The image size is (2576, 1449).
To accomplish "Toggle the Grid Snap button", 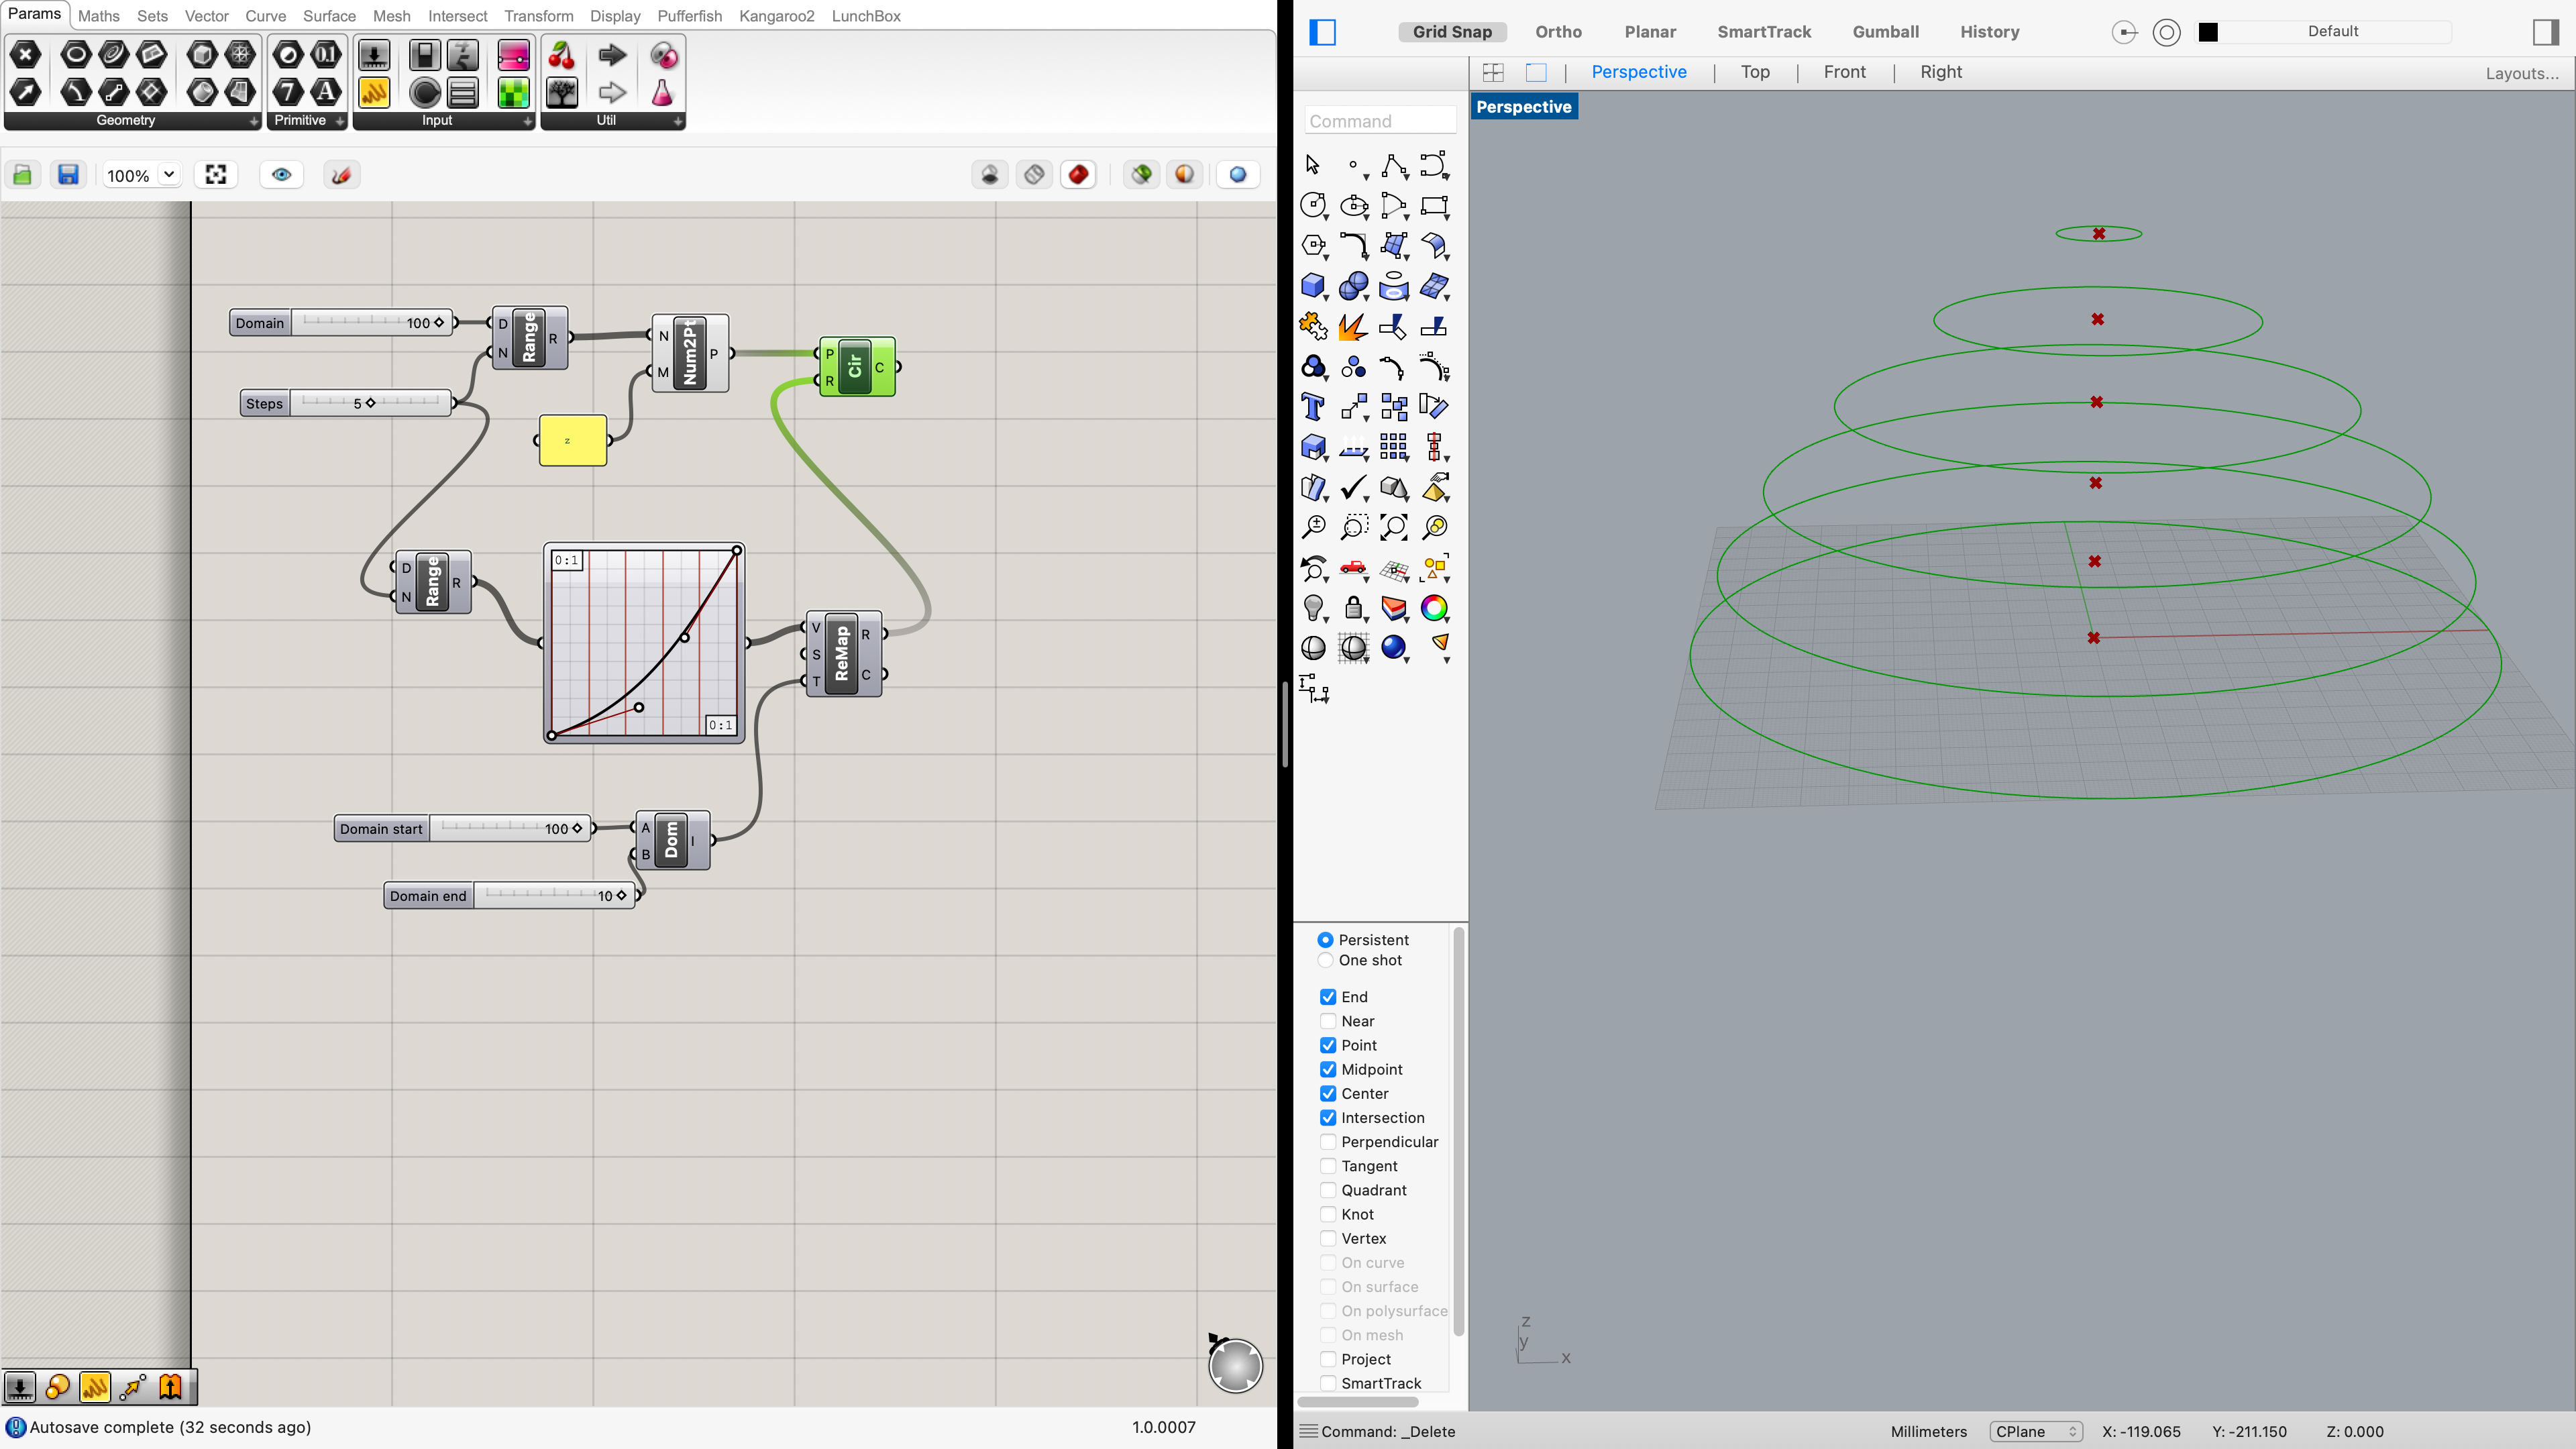I will coord(1451,32).
